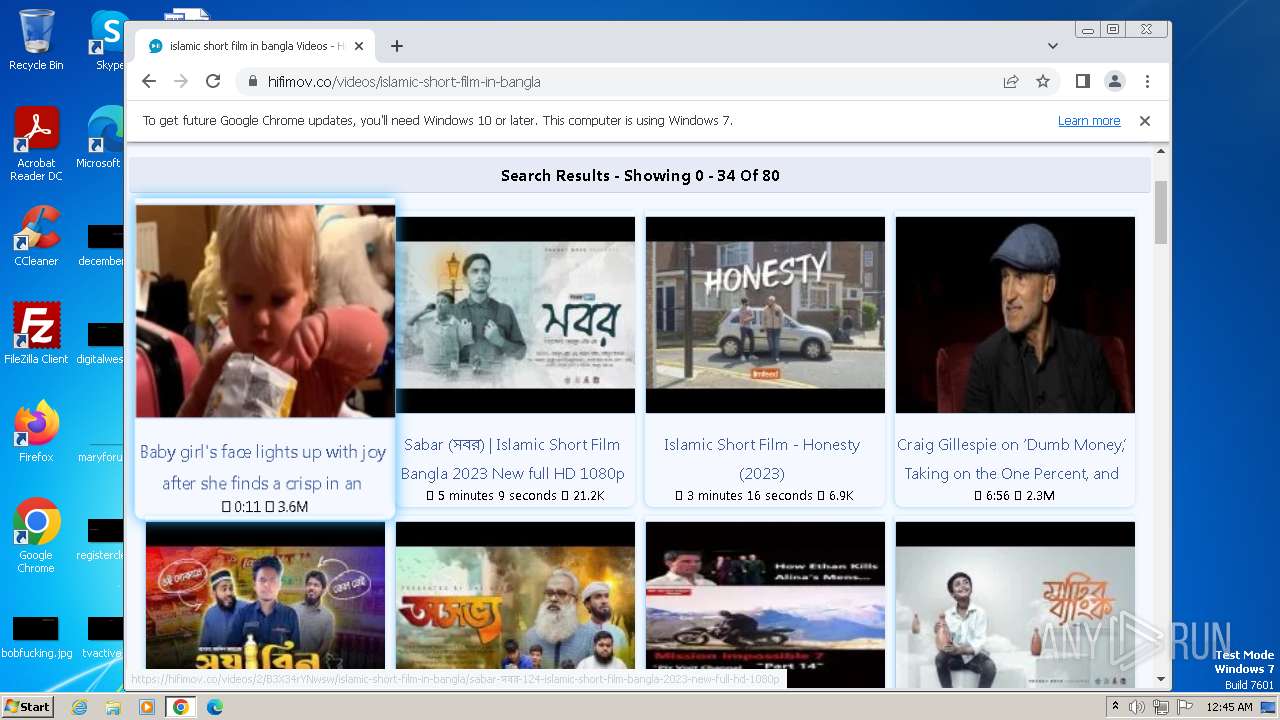Show hidden system tray icons
The height and width of the screenshot is (720, 1280).
point(1115,707)
